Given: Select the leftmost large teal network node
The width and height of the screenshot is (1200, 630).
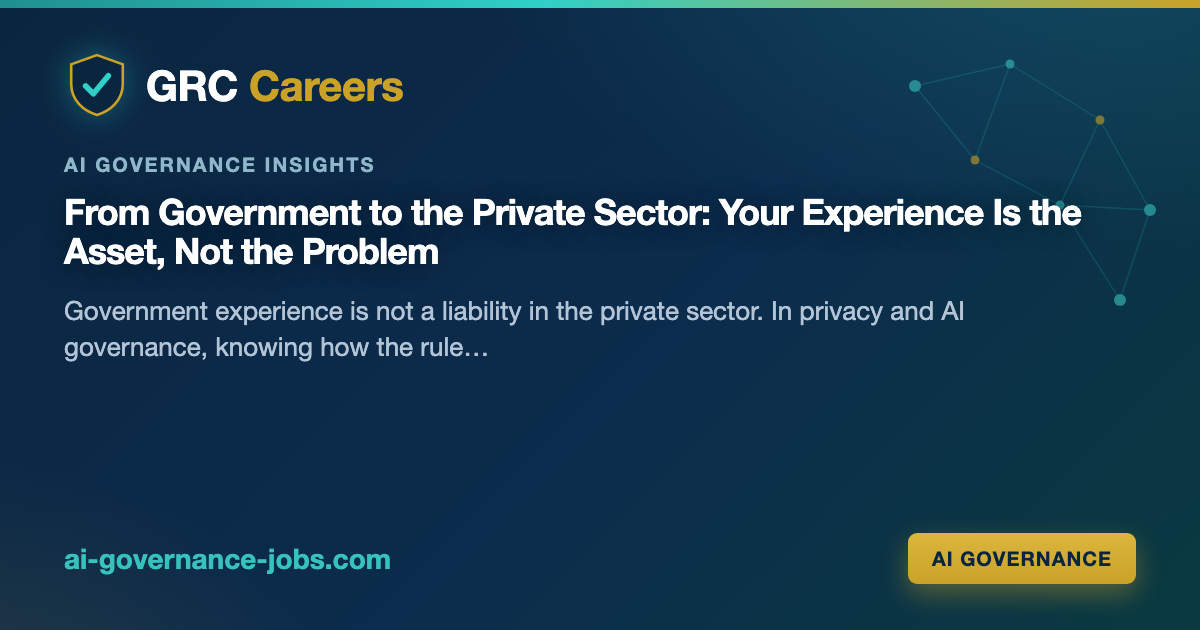Looking at the screenshot, I should (x=914, y=86).
